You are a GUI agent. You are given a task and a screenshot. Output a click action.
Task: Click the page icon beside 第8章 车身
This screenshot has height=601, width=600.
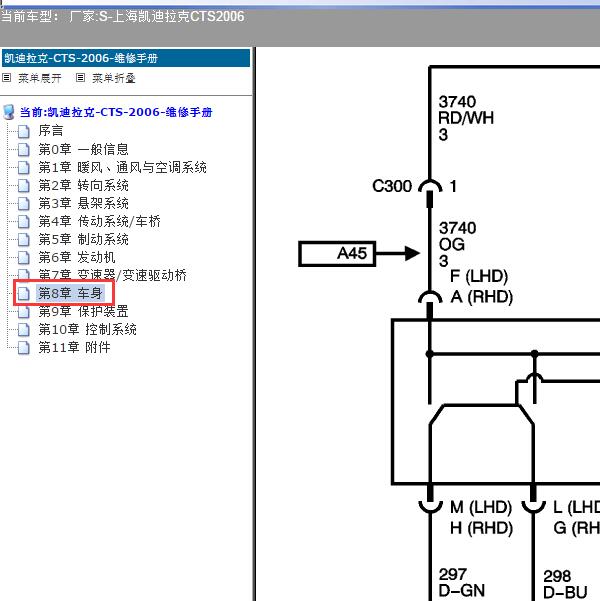pos(24,294)
